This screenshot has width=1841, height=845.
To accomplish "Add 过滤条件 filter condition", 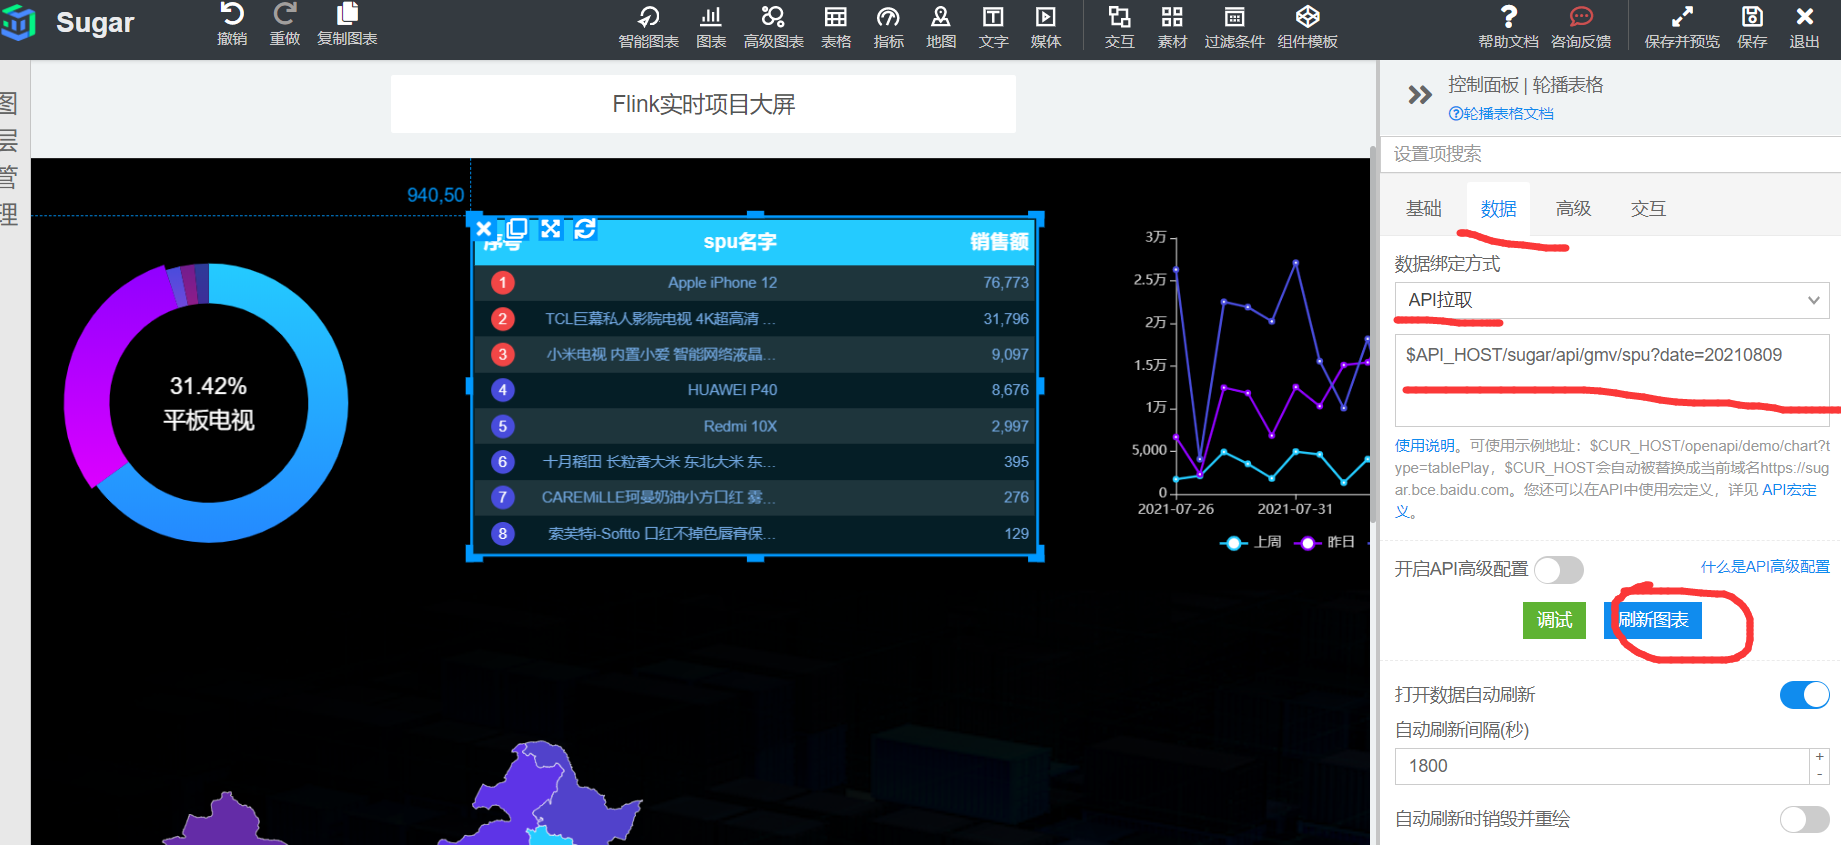I will click(x=1235, y=27).
